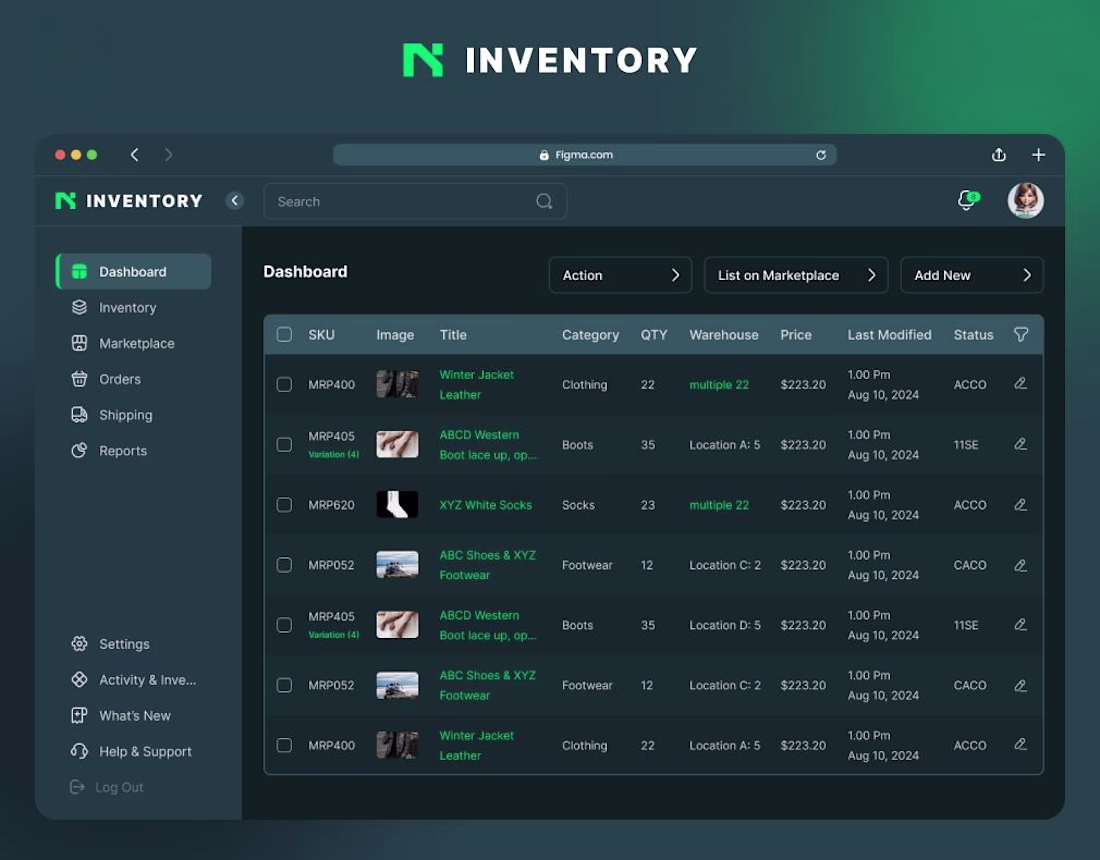Click the Inventory stack icon in sidebar
The height and width of the screenshot is (860, 1100).
click(79, 307)
